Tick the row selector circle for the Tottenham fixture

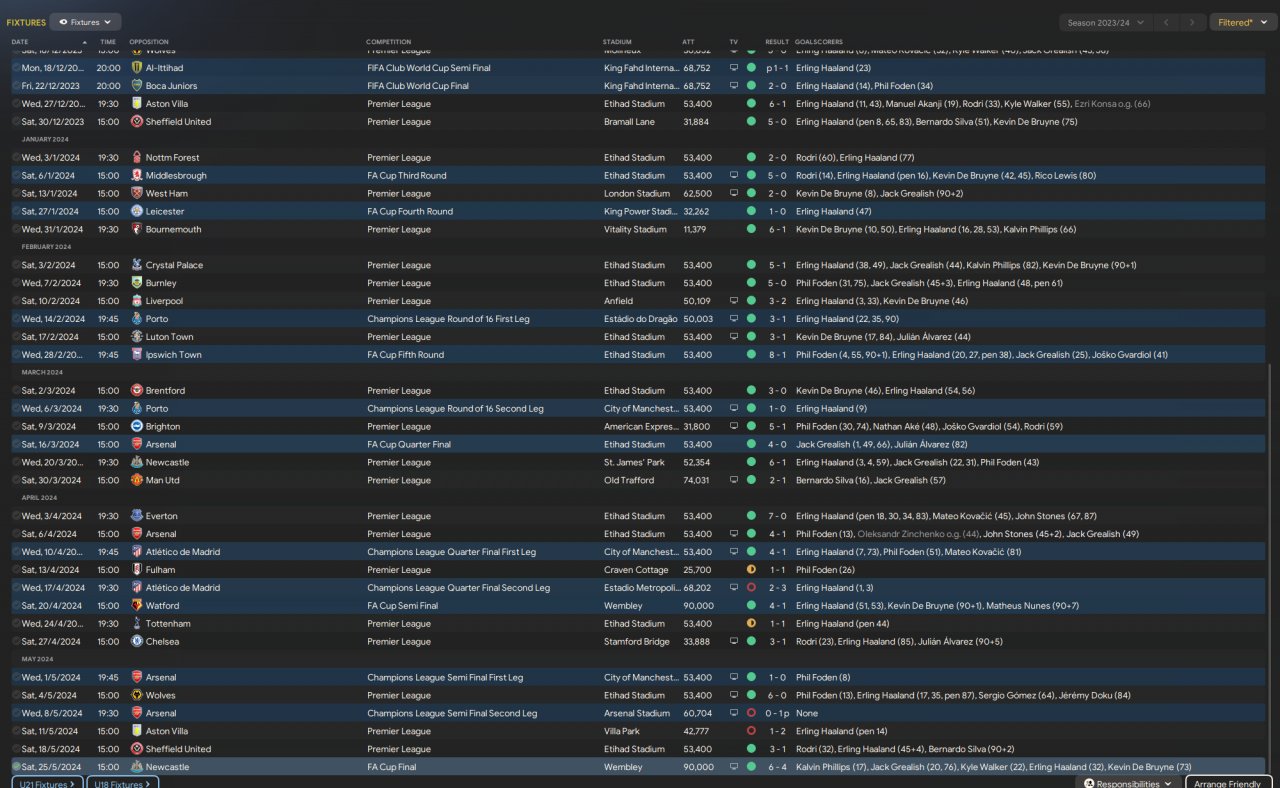[16, 624]
